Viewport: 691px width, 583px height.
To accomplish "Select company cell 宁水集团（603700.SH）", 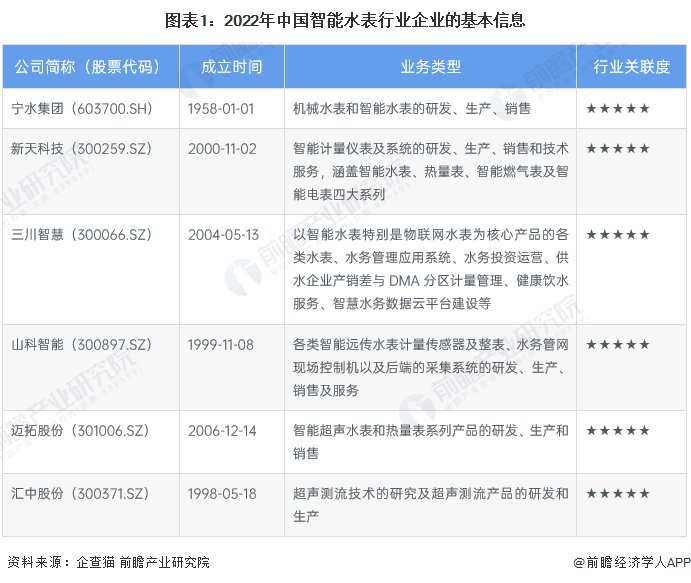I will [x=82, y=108].
